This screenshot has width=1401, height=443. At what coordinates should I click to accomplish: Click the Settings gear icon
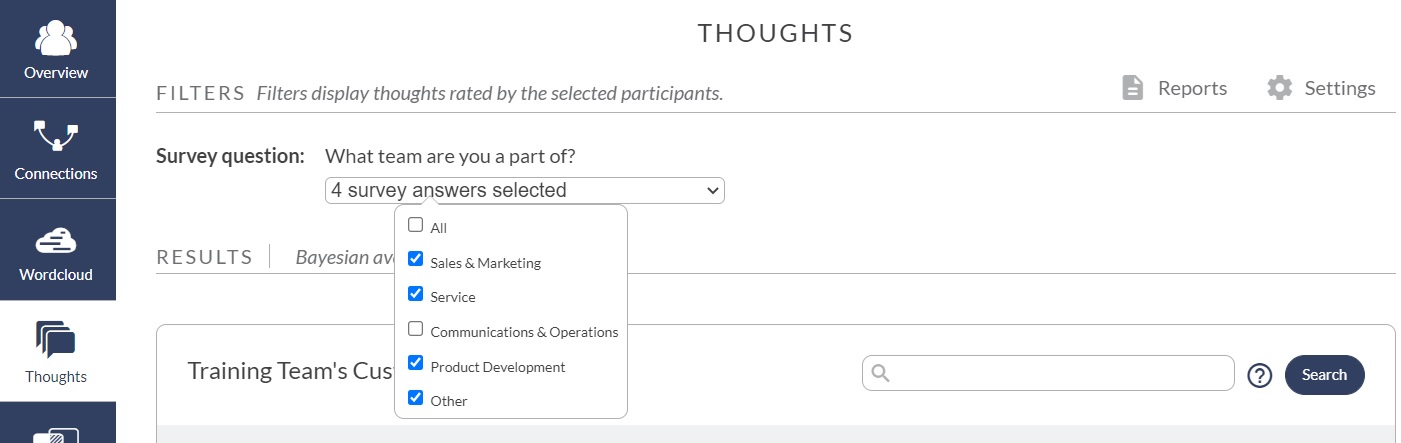pos(1279,88)
